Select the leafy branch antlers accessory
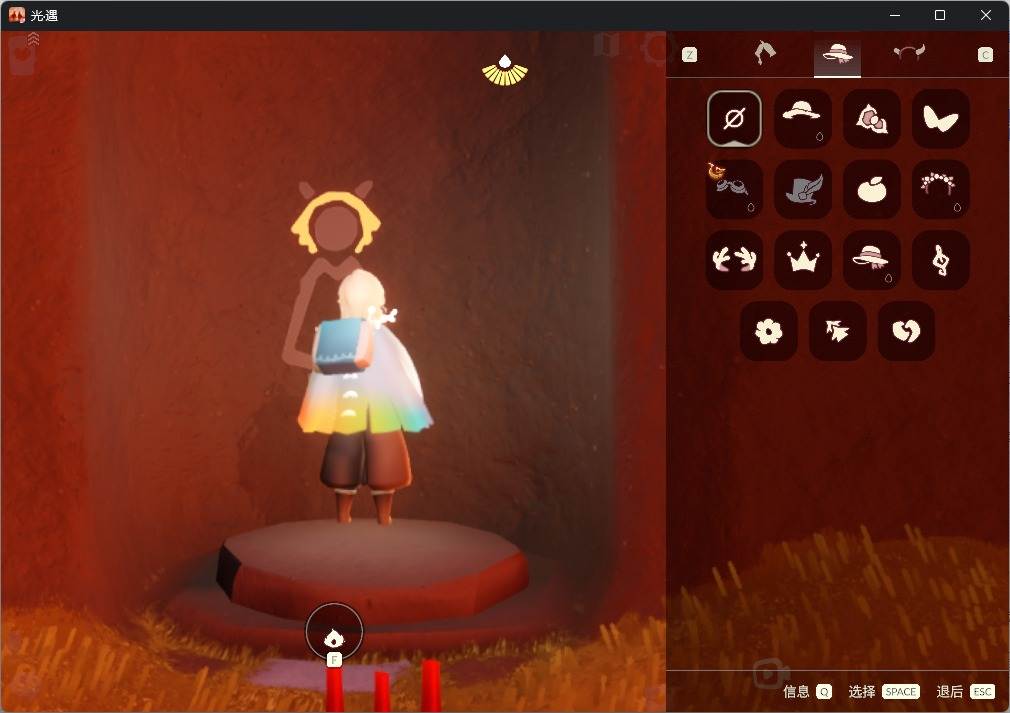Viewport: 1010px width, 713px height. tap(734, 260)
